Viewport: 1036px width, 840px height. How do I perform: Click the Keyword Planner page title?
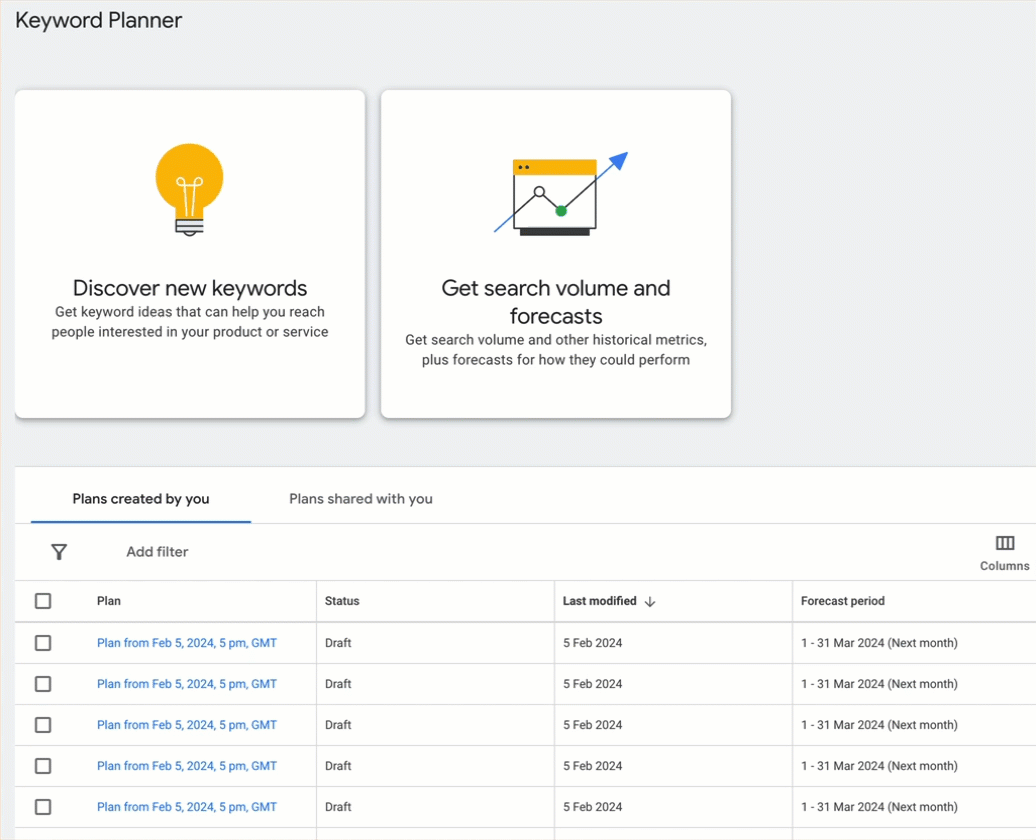click(97, 20)
